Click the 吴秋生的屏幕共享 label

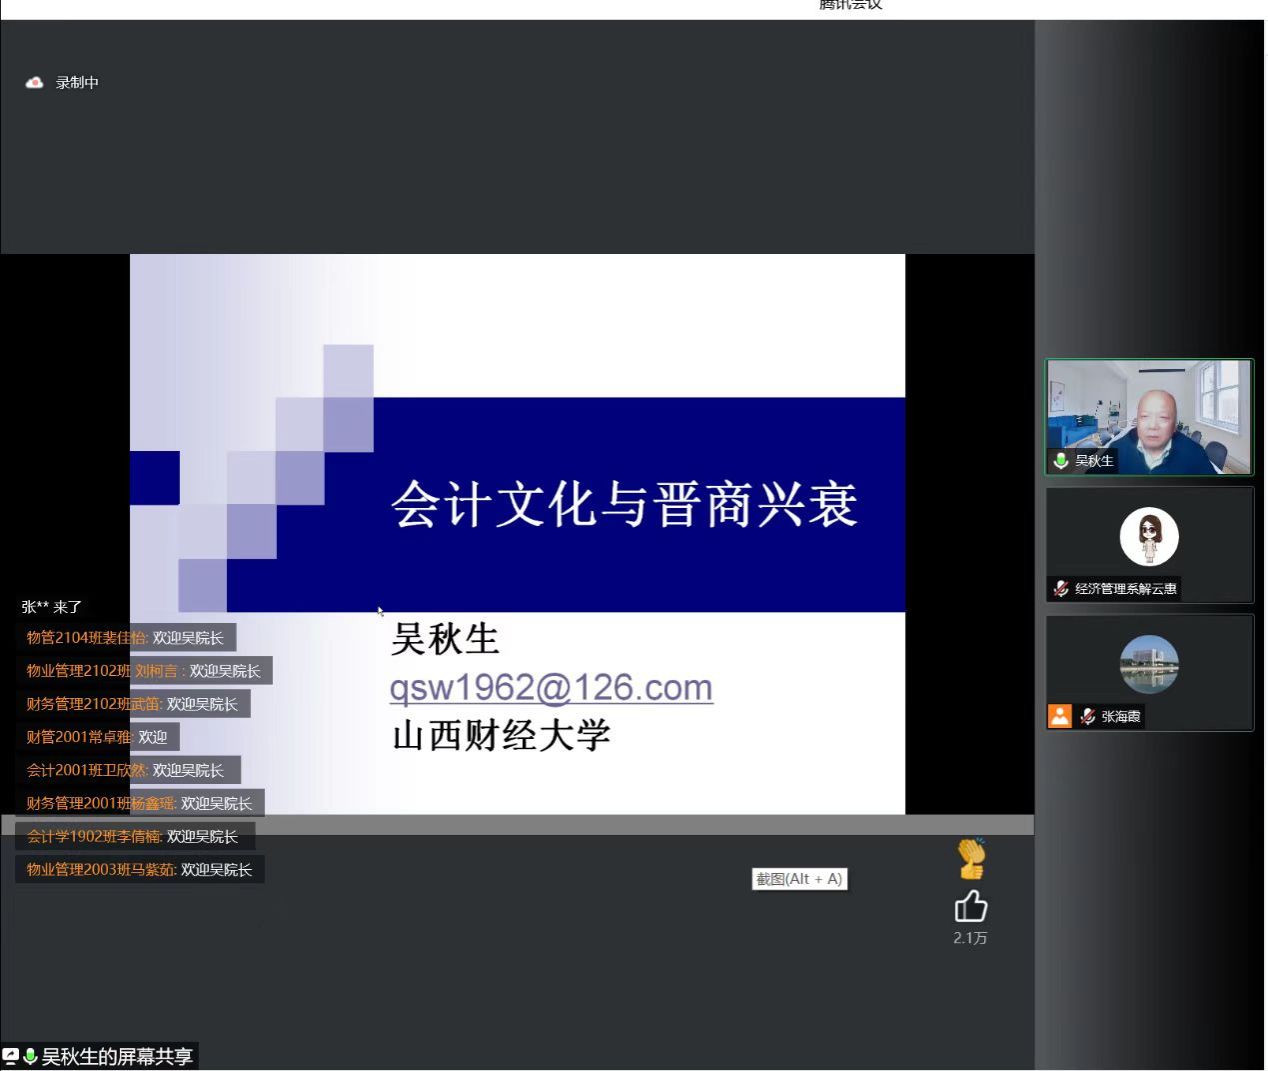[x=117, y=1056]
